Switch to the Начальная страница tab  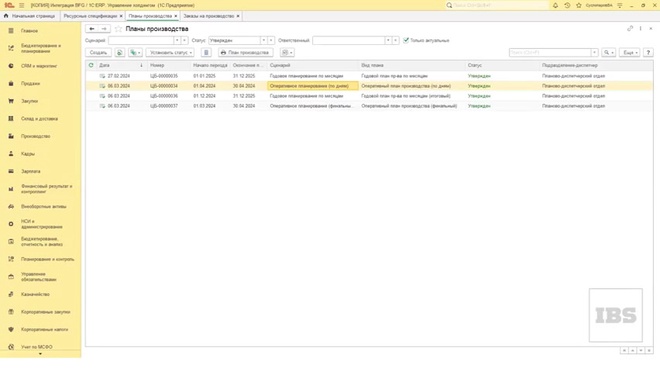coord(29,16)
